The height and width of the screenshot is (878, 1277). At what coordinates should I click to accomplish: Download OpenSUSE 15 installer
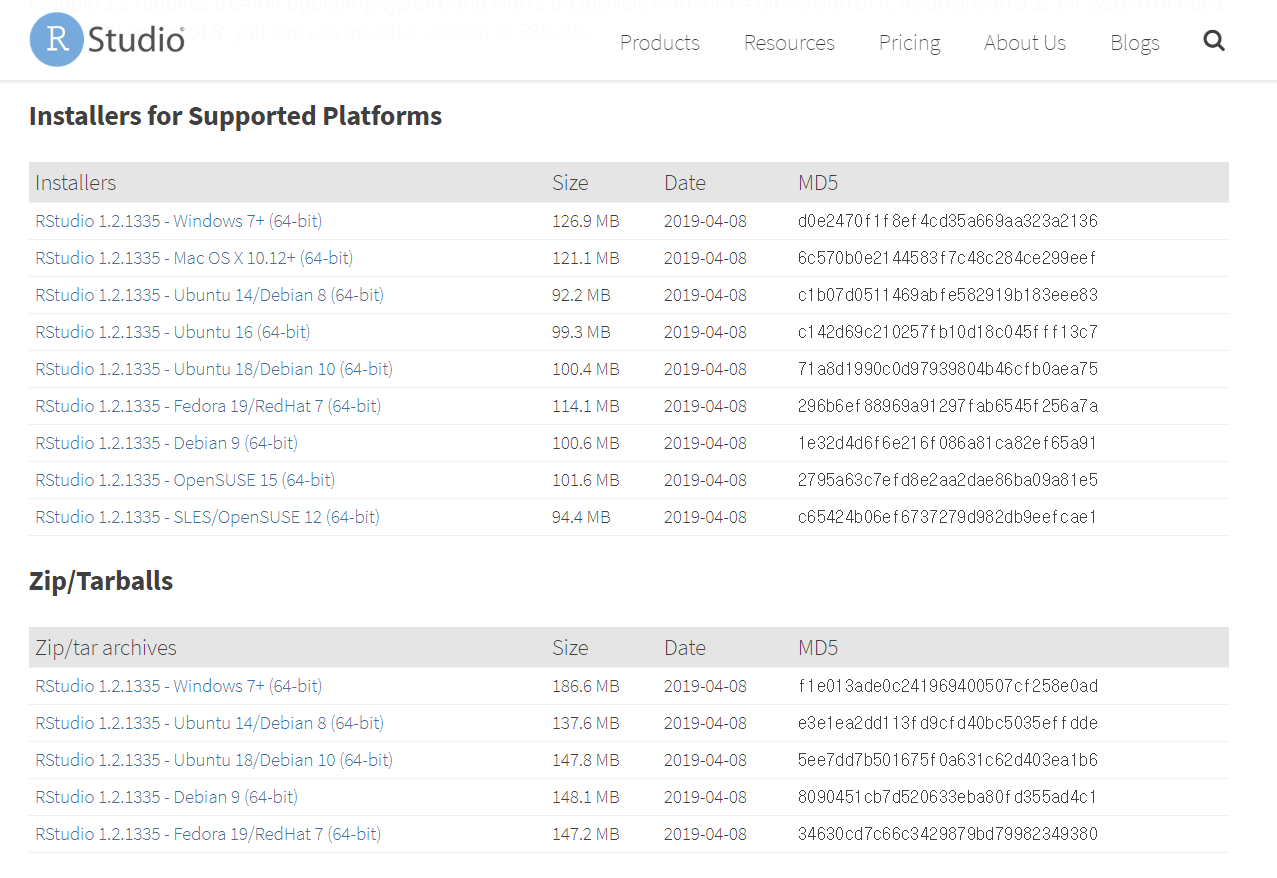pos(185,480)
